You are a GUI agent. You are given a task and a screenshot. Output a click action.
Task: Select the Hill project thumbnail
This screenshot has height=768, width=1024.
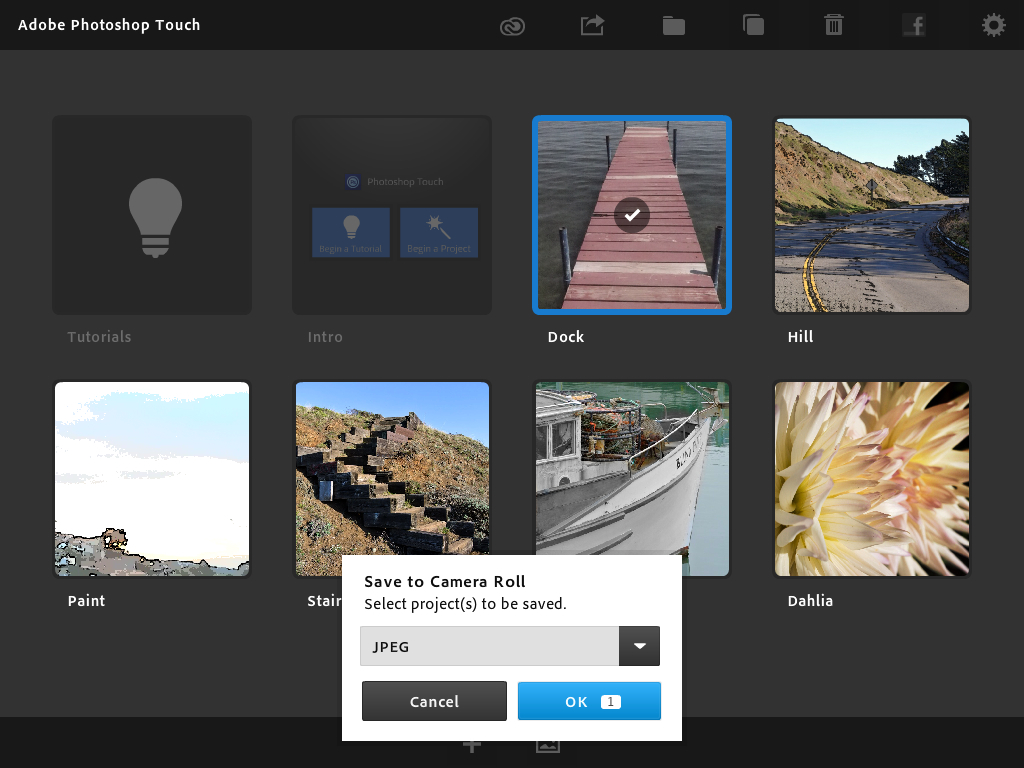click(872, 215)
